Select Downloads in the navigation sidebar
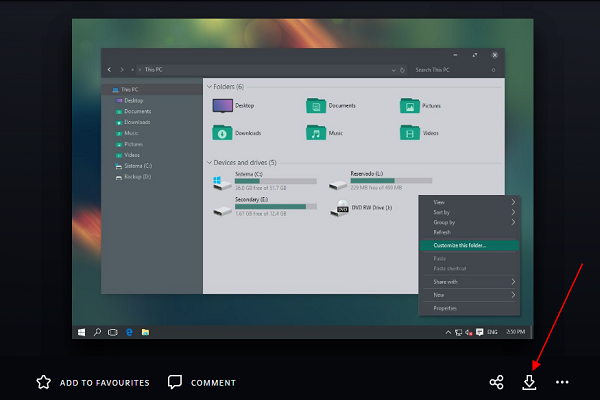600x400 pixels. coord(137,122)
